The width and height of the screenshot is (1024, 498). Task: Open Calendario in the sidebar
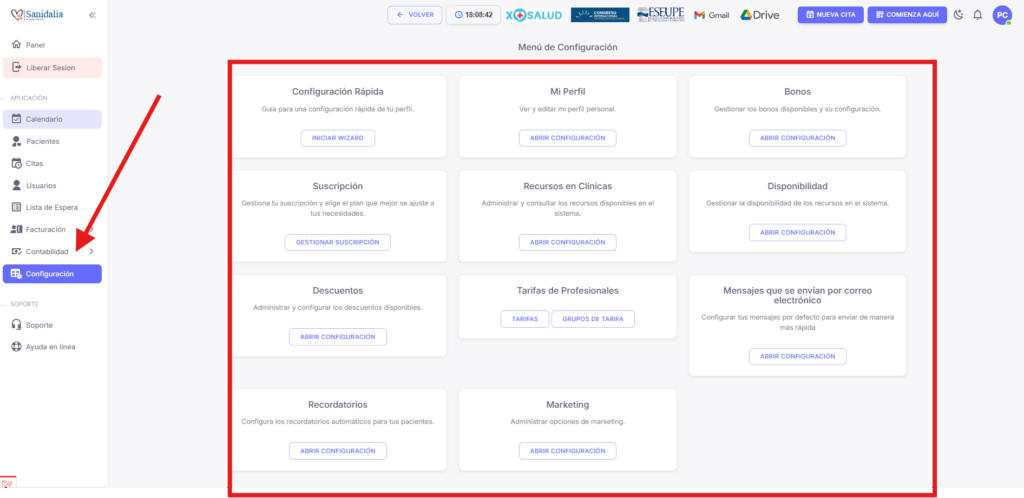click(52, 119)
